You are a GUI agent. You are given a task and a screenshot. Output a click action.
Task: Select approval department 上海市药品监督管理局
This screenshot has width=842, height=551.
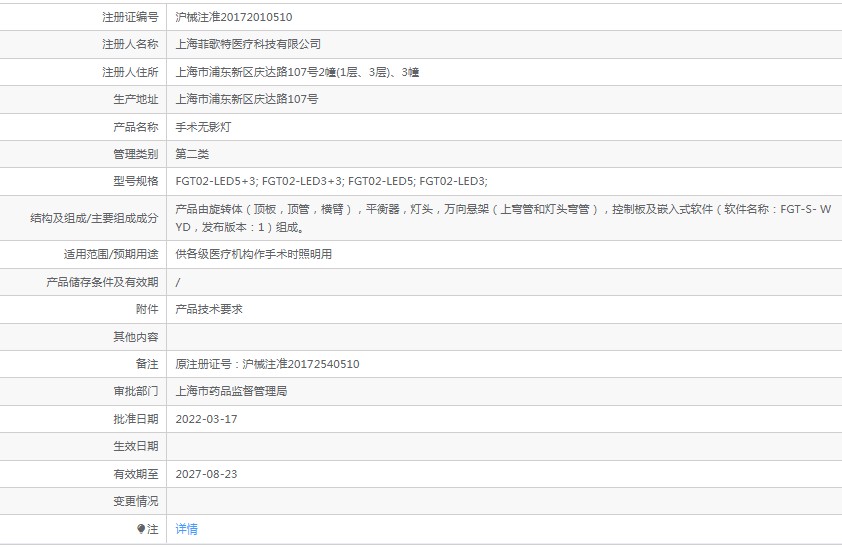[231, 392]
